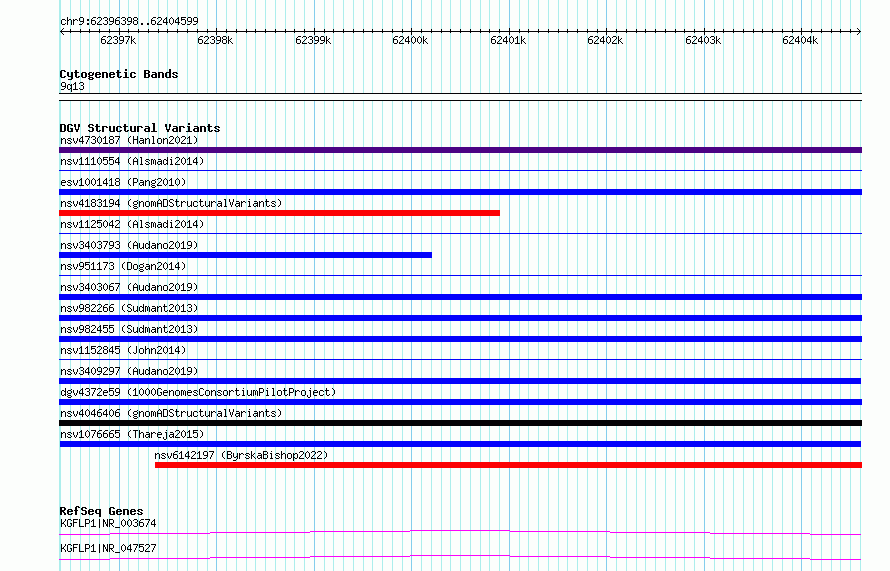Select the blue nsv1076665 variant bar

coord(460,444)
